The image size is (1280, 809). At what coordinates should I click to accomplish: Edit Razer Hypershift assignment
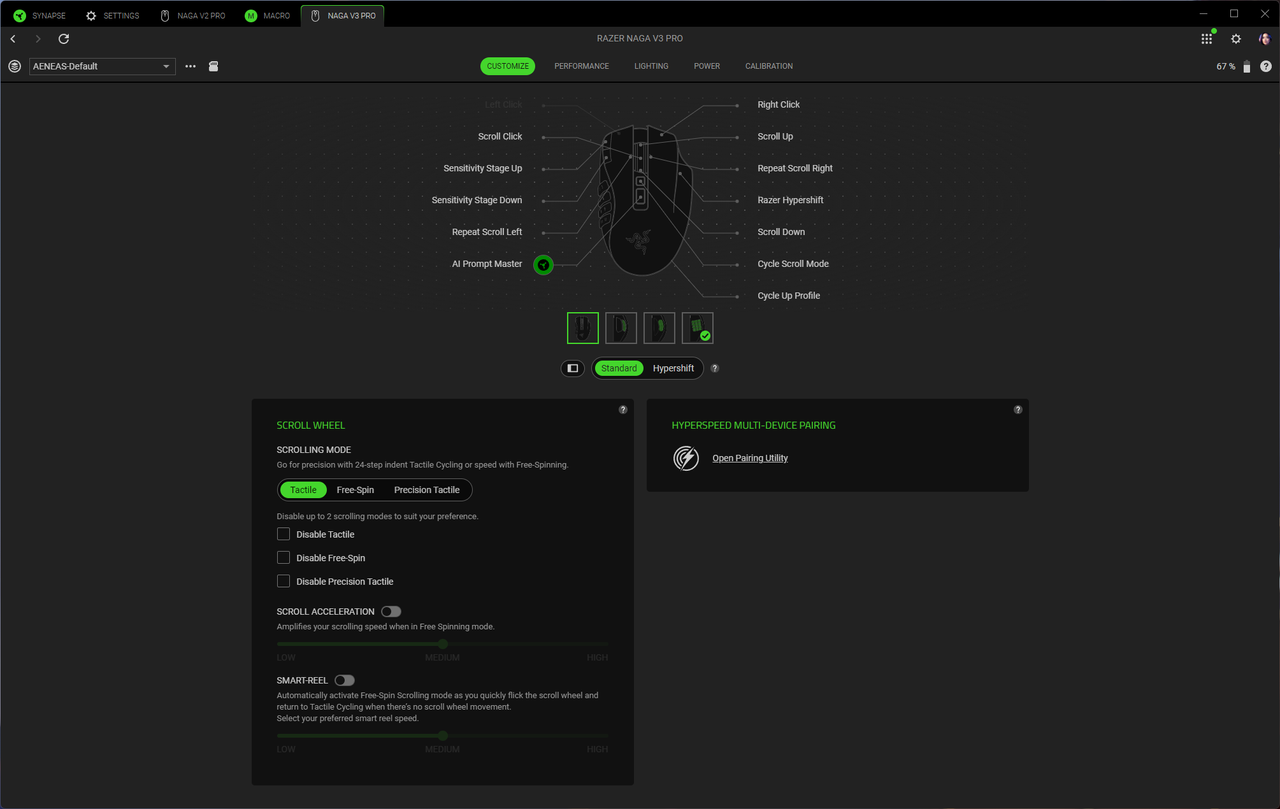[x=790, y=200]
